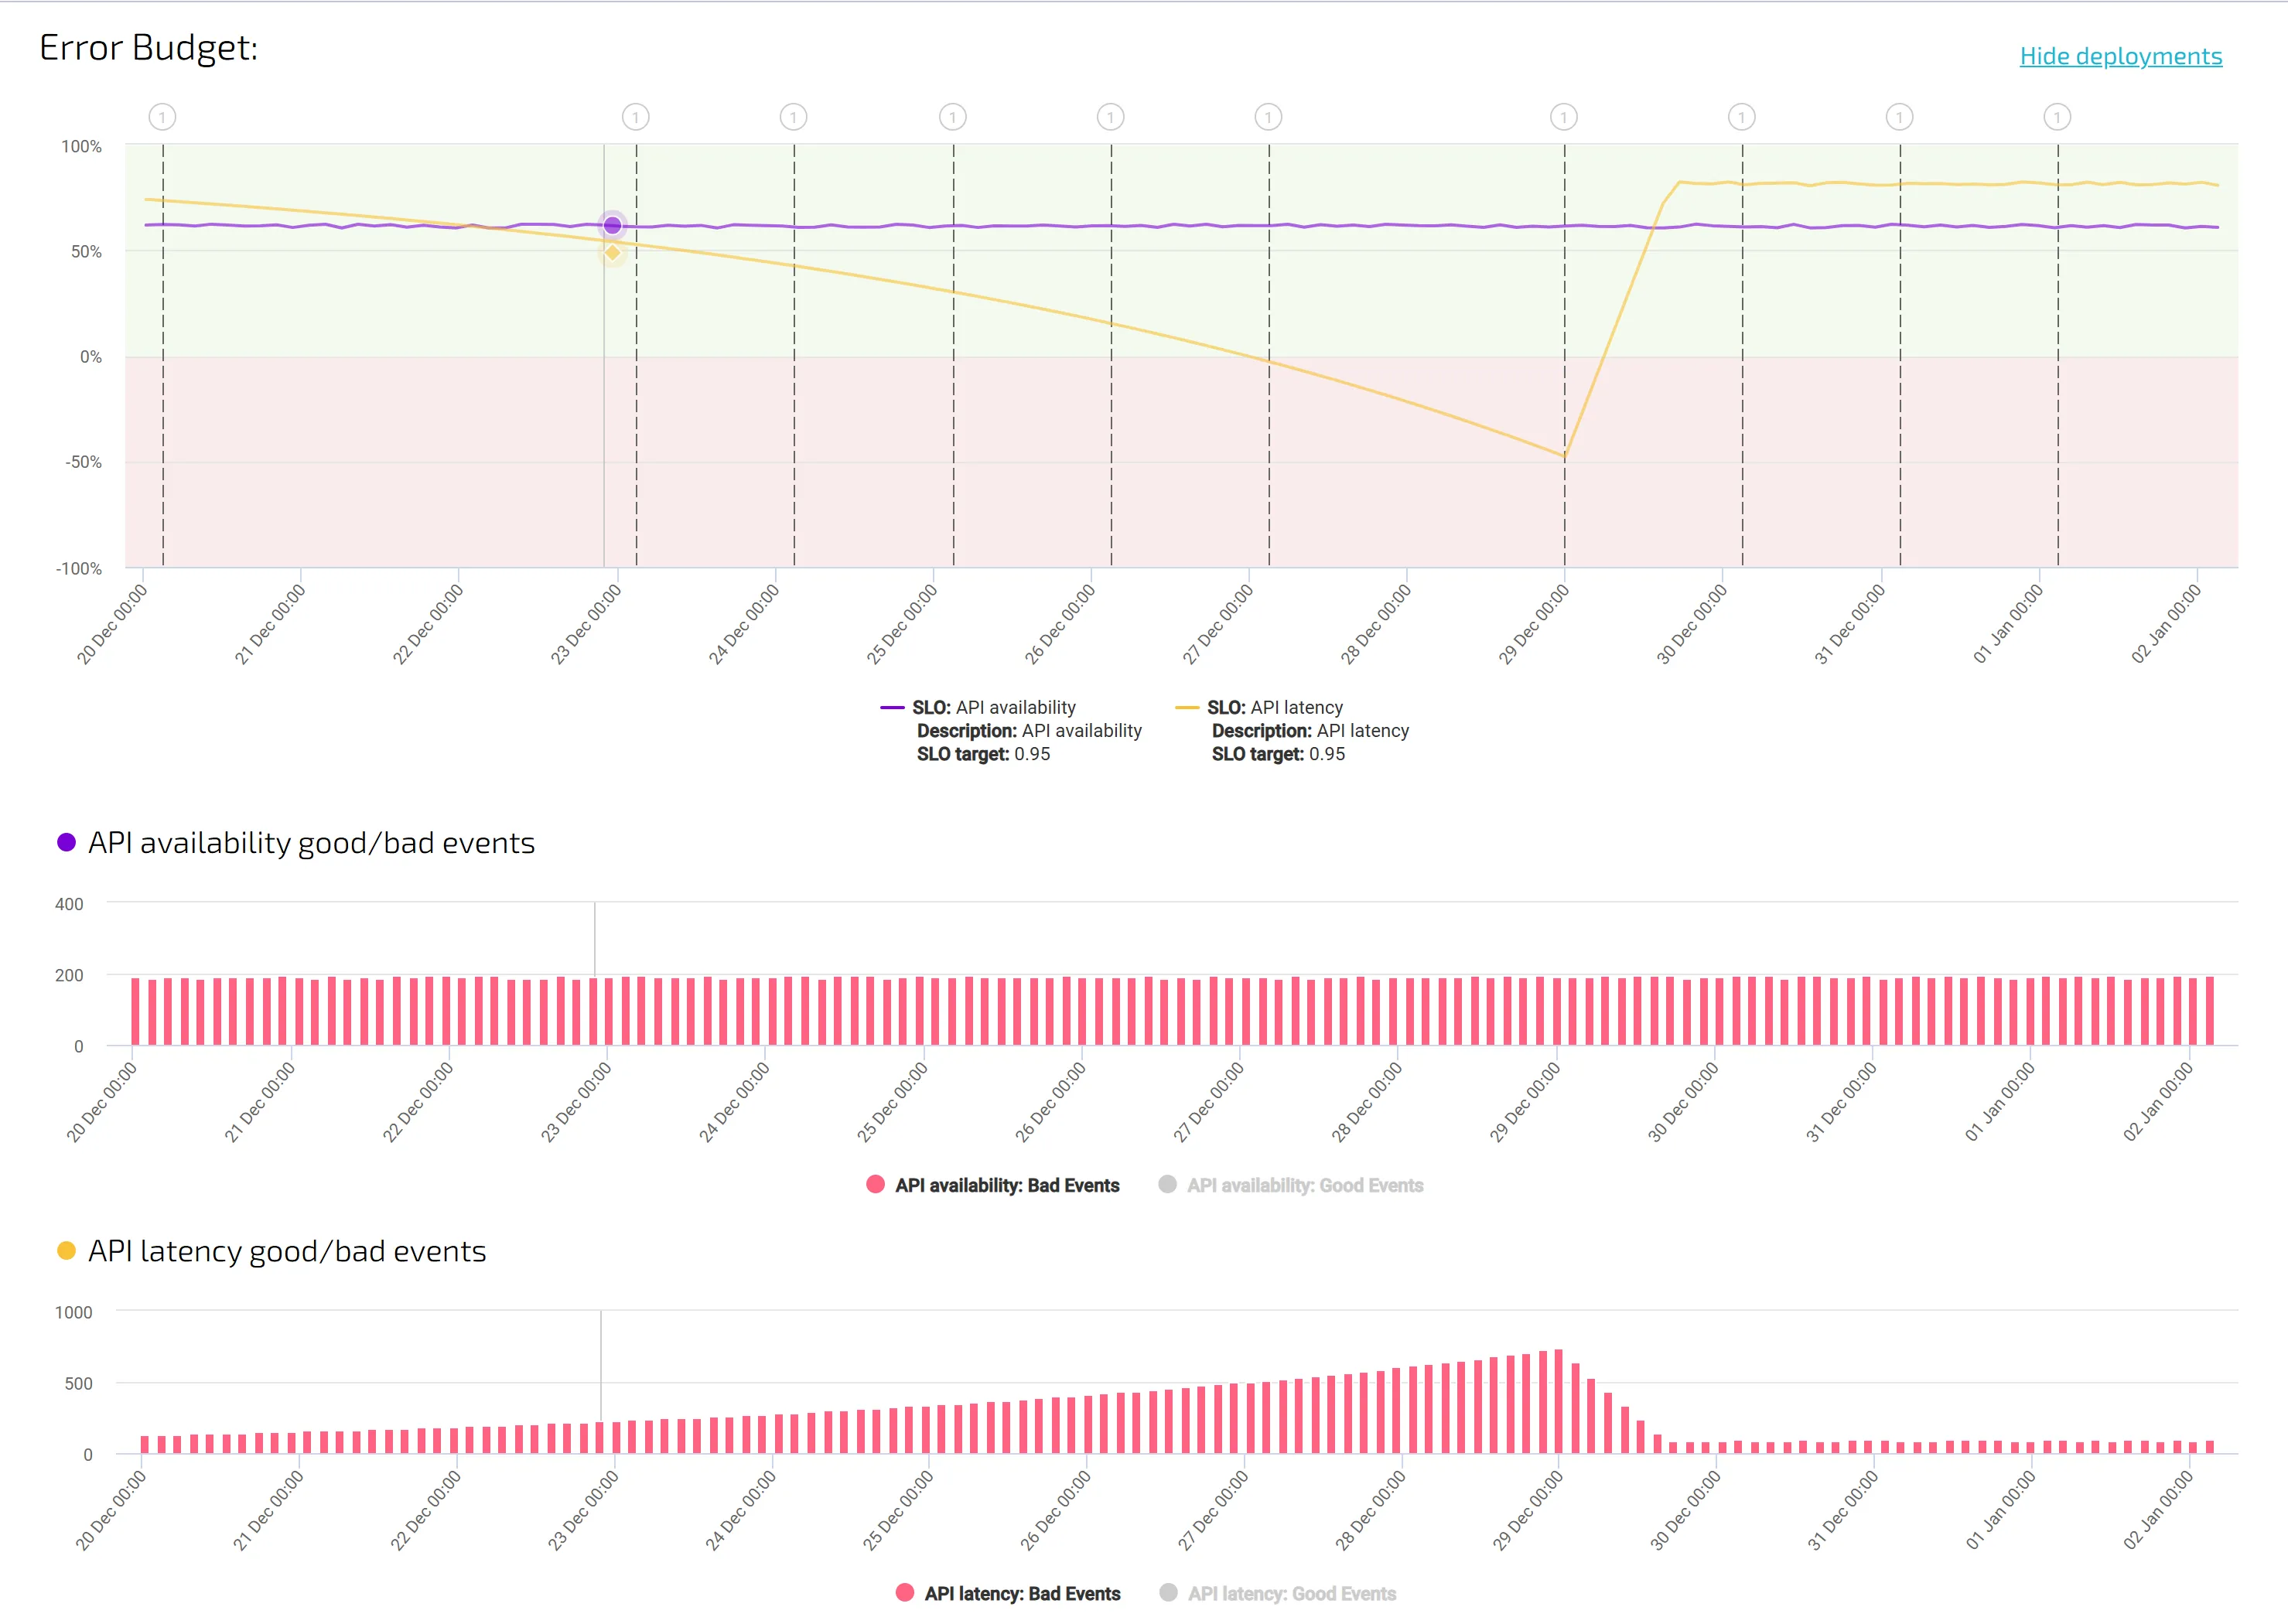Click 25 Dec 00:00 label on availability events chart

pos(892,1102)
